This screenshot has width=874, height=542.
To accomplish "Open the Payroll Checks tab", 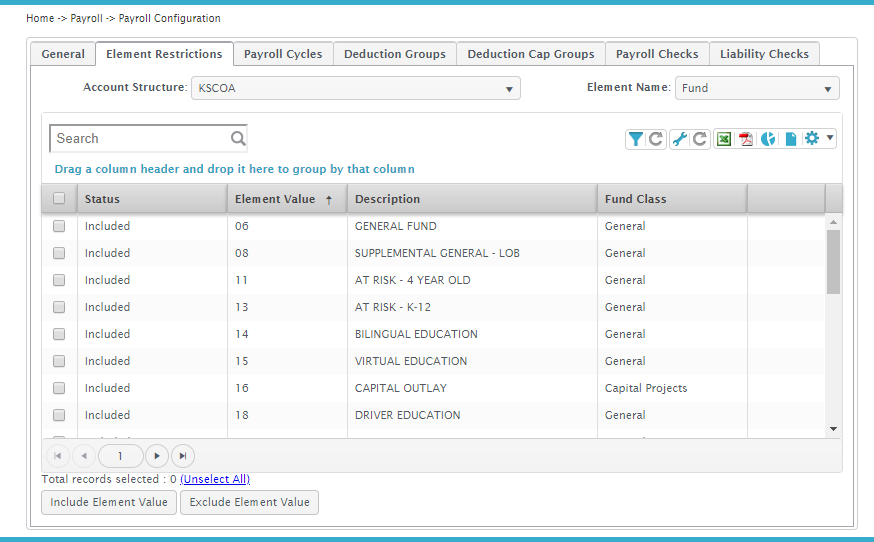I will [657, 54].
